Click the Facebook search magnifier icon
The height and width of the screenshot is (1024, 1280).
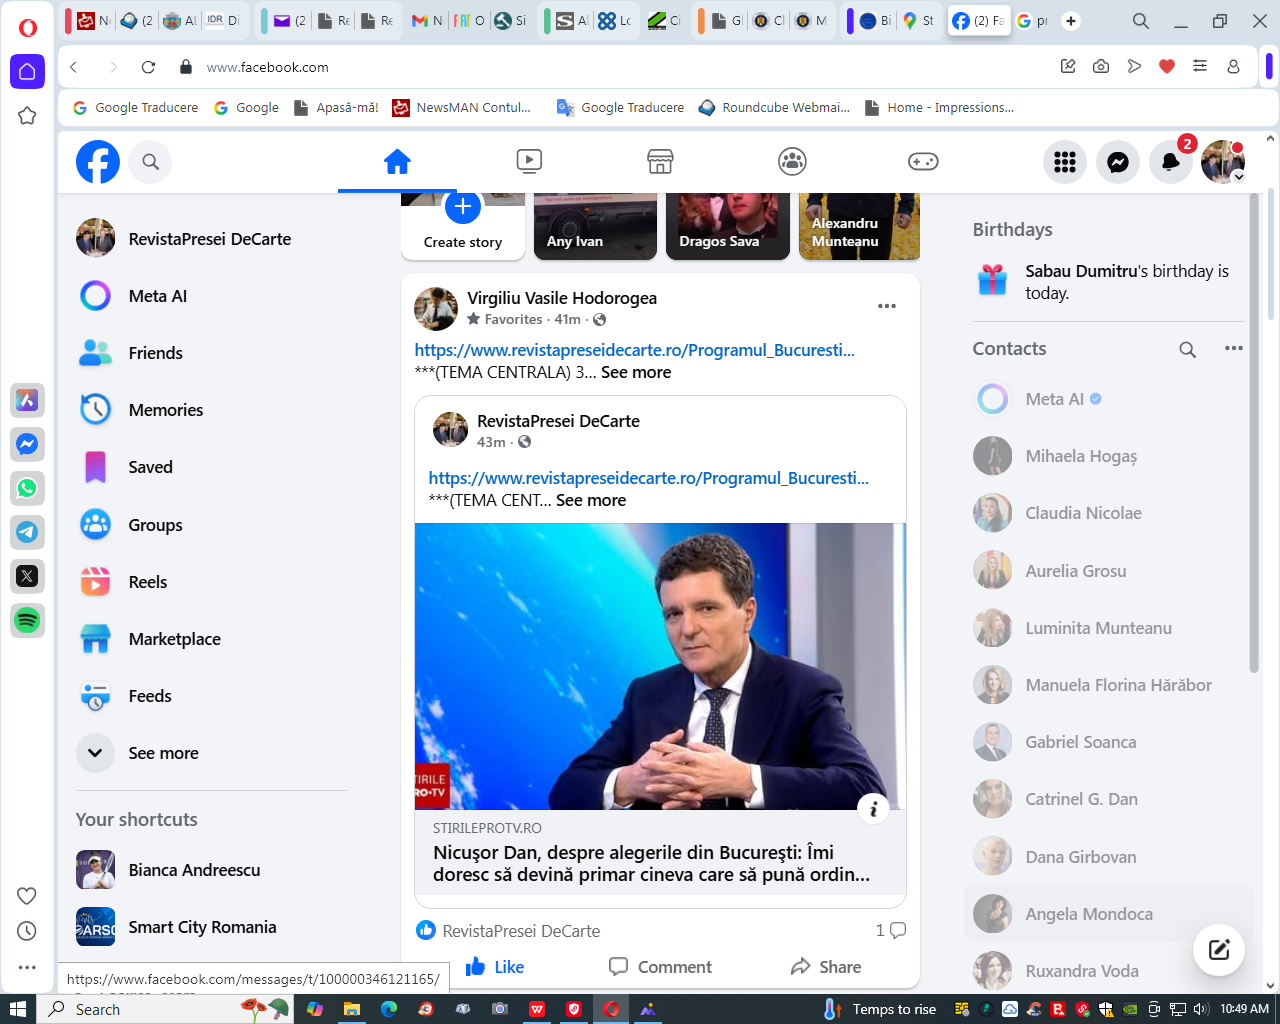pos(150,162)
